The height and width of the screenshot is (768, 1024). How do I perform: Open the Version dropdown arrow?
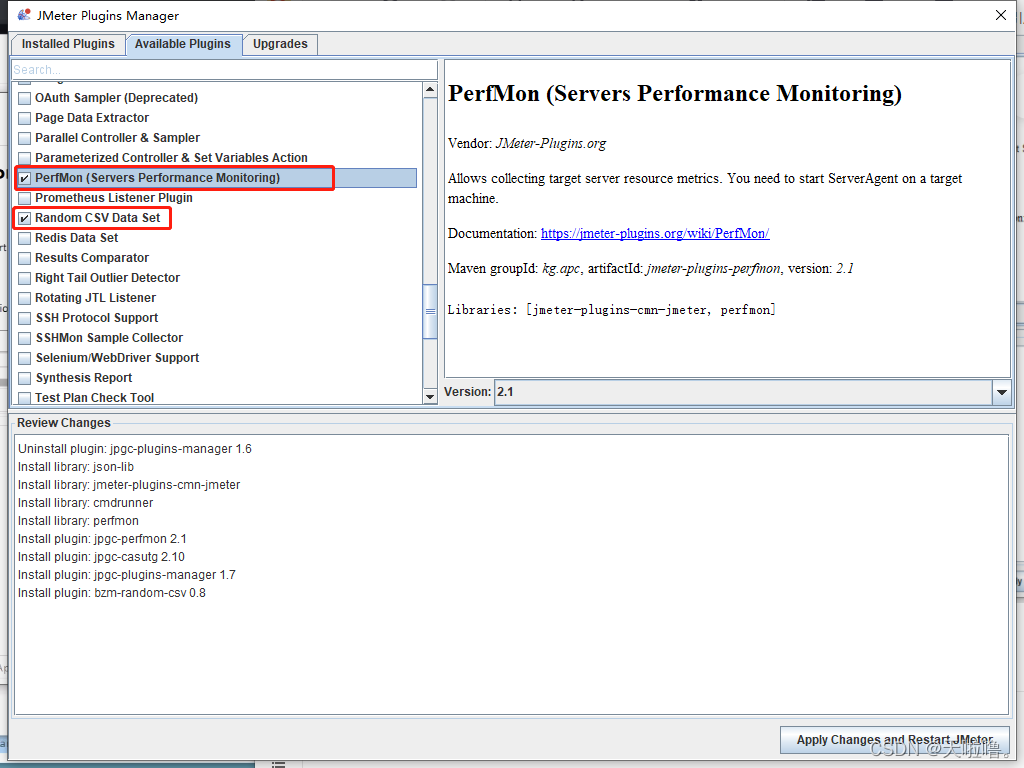tap(1001, 392)
